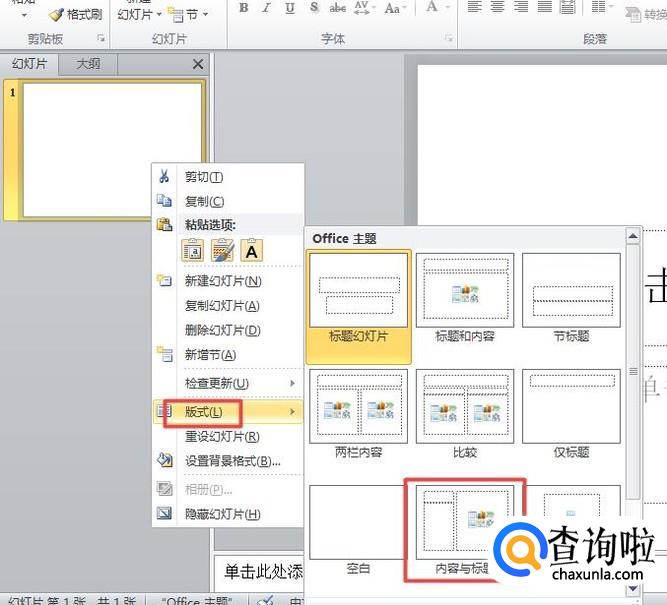Justify text in the paragraph group
Viewport: 667px width, 605px height.
(544, 7)
